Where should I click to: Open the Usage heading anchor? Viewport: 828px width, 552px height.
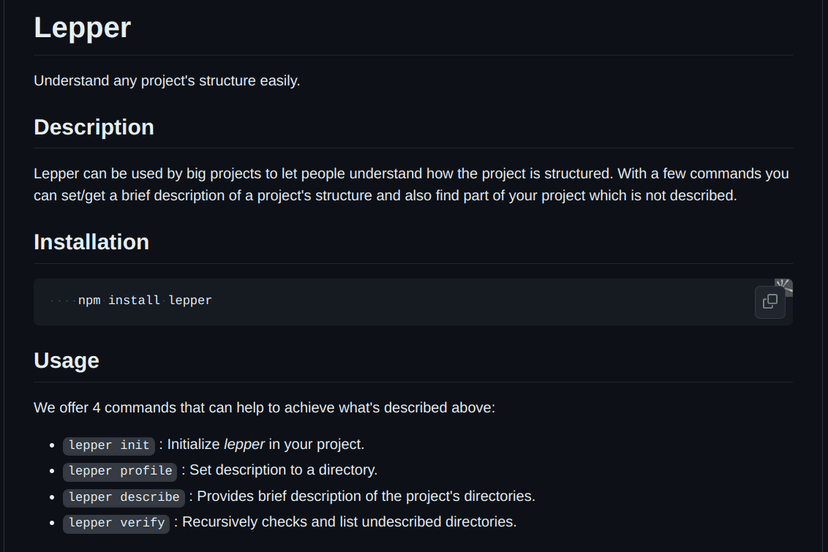click(x=67, y=360)
